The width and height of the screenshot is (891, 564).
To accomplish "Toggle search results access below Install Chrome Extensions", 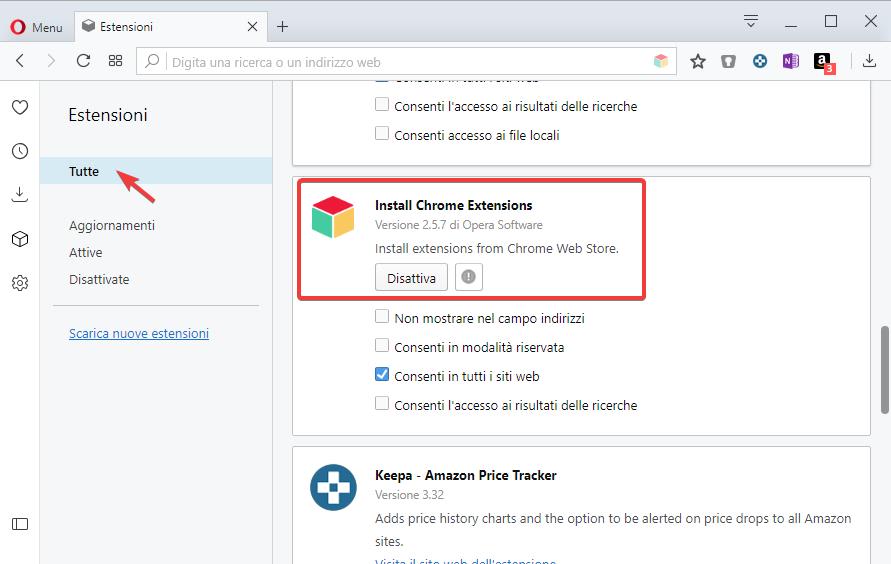I will 382,403.
